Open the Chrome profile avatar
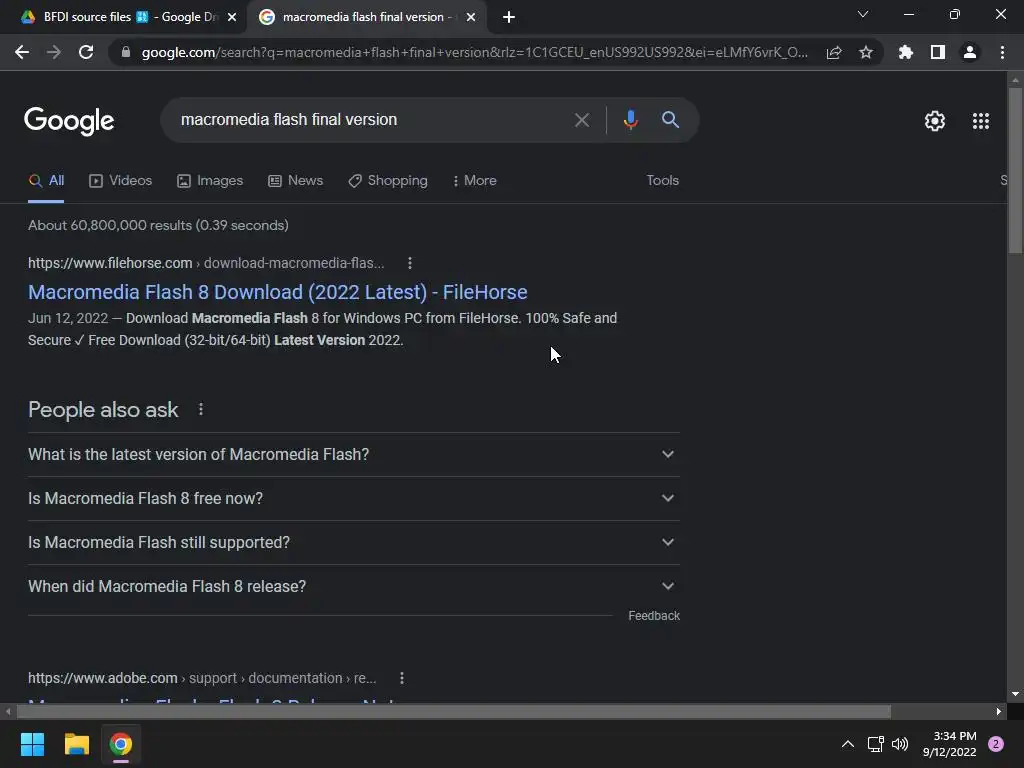The height and width of the screenshot is (768, 1024). pyautogui.click(x=970, y=52)
